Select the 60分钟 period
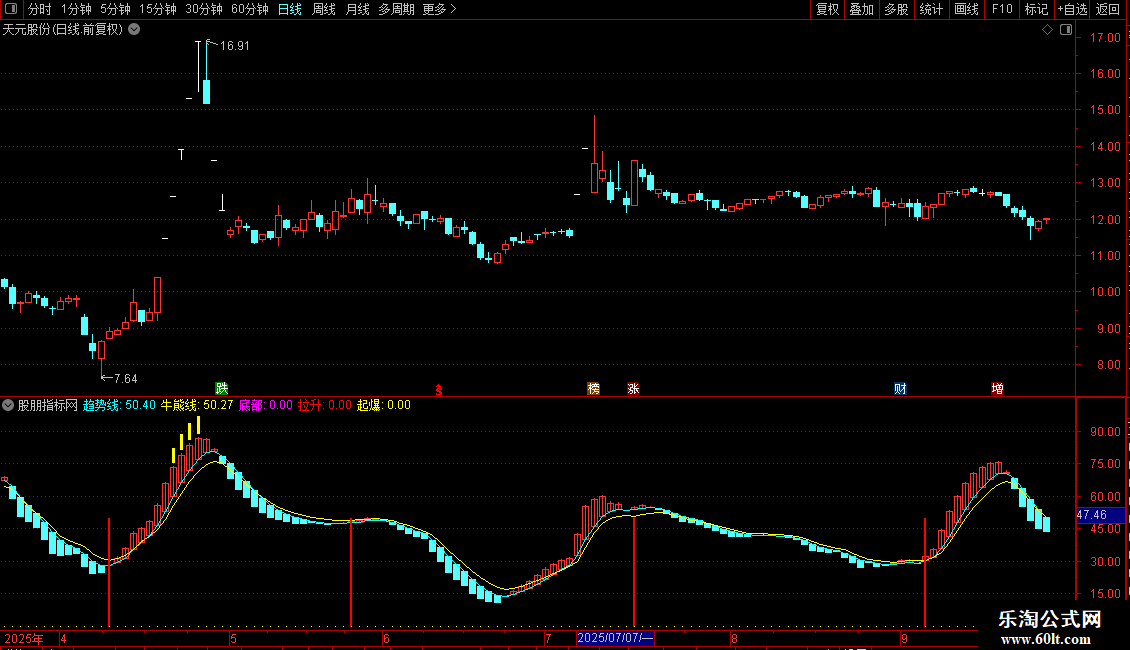1130x650 pixels. (x=250, y=9)
